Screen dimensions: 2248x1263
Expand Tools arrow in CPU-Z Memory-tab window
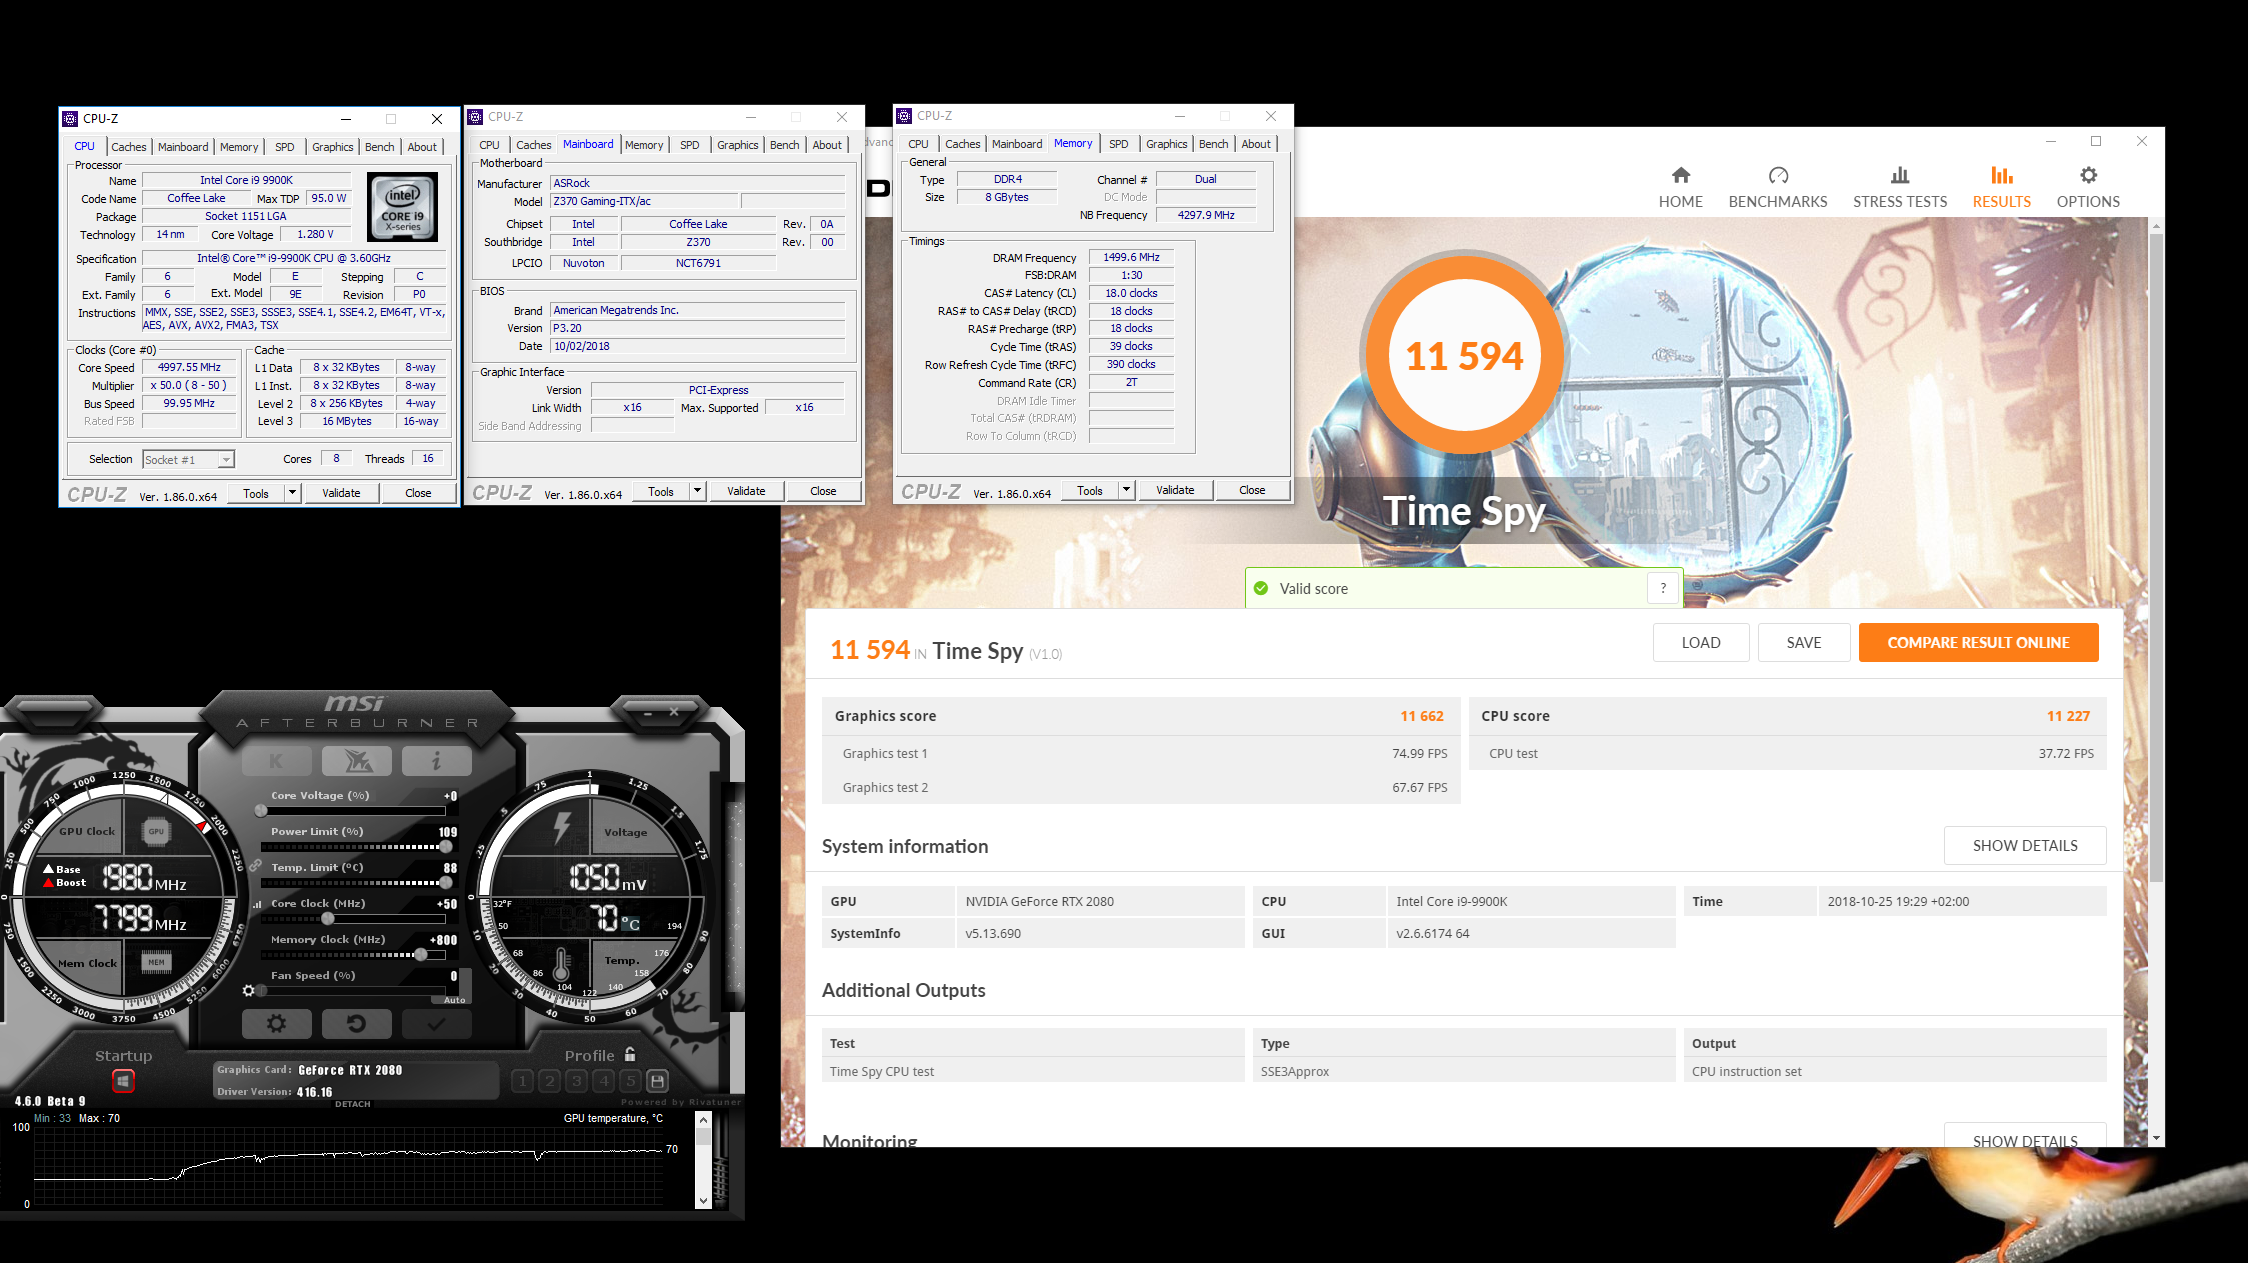(x=1126, y=490)
